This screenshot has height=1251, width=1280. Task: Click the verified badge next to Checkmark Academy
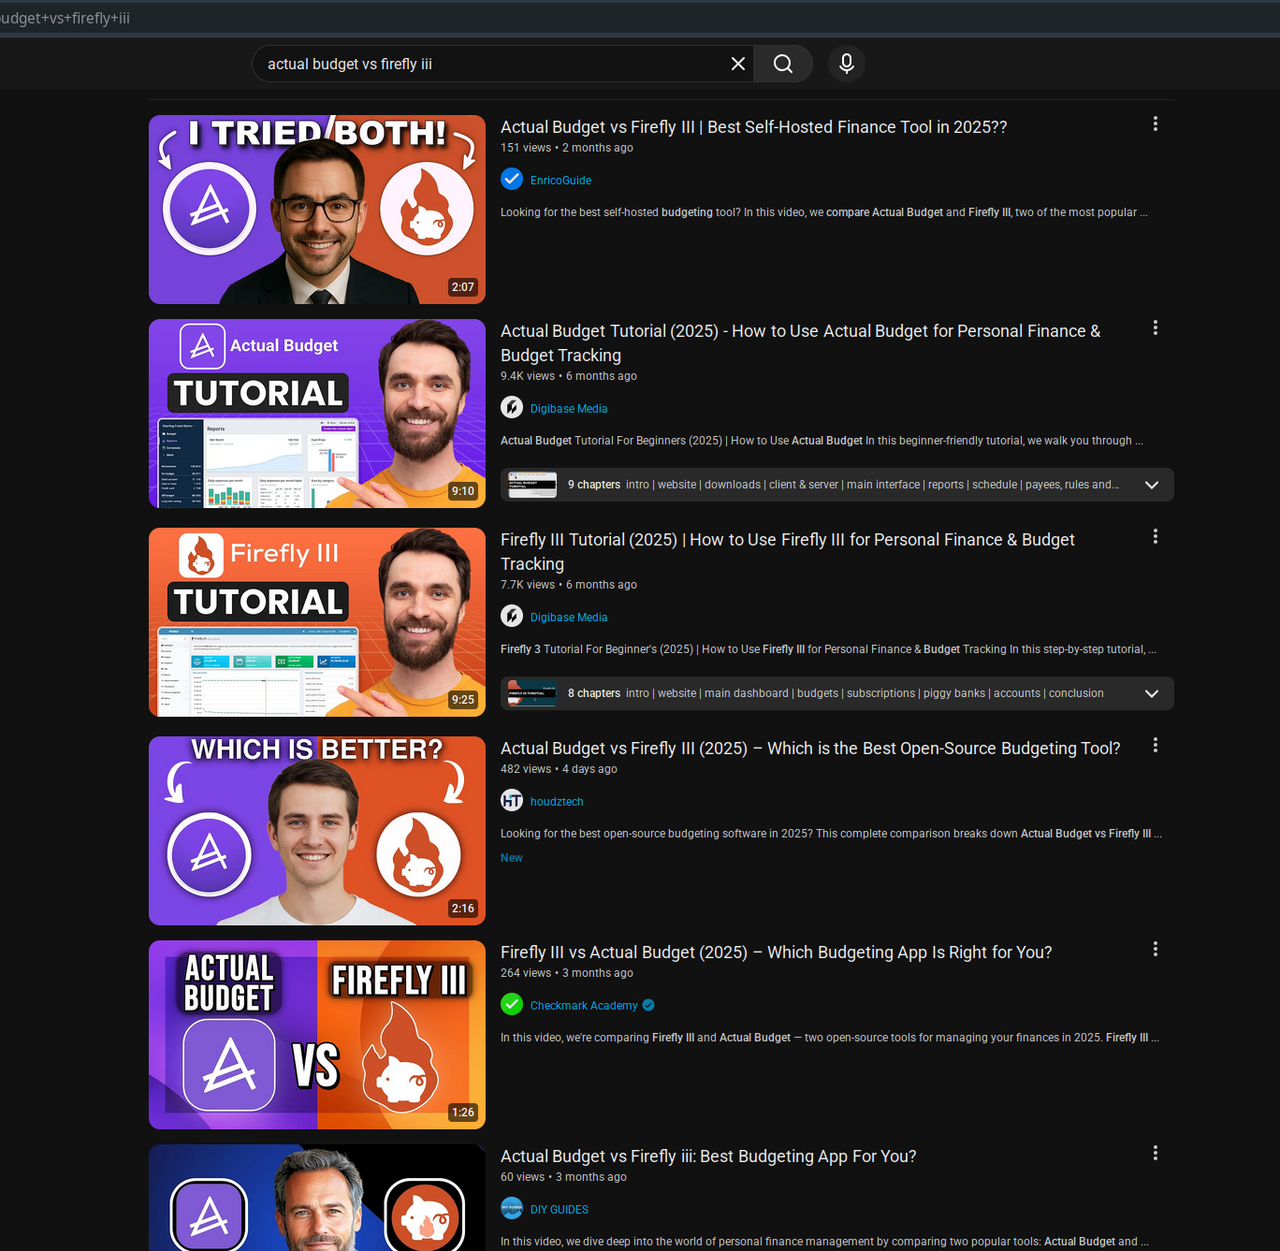point(649,1005)
